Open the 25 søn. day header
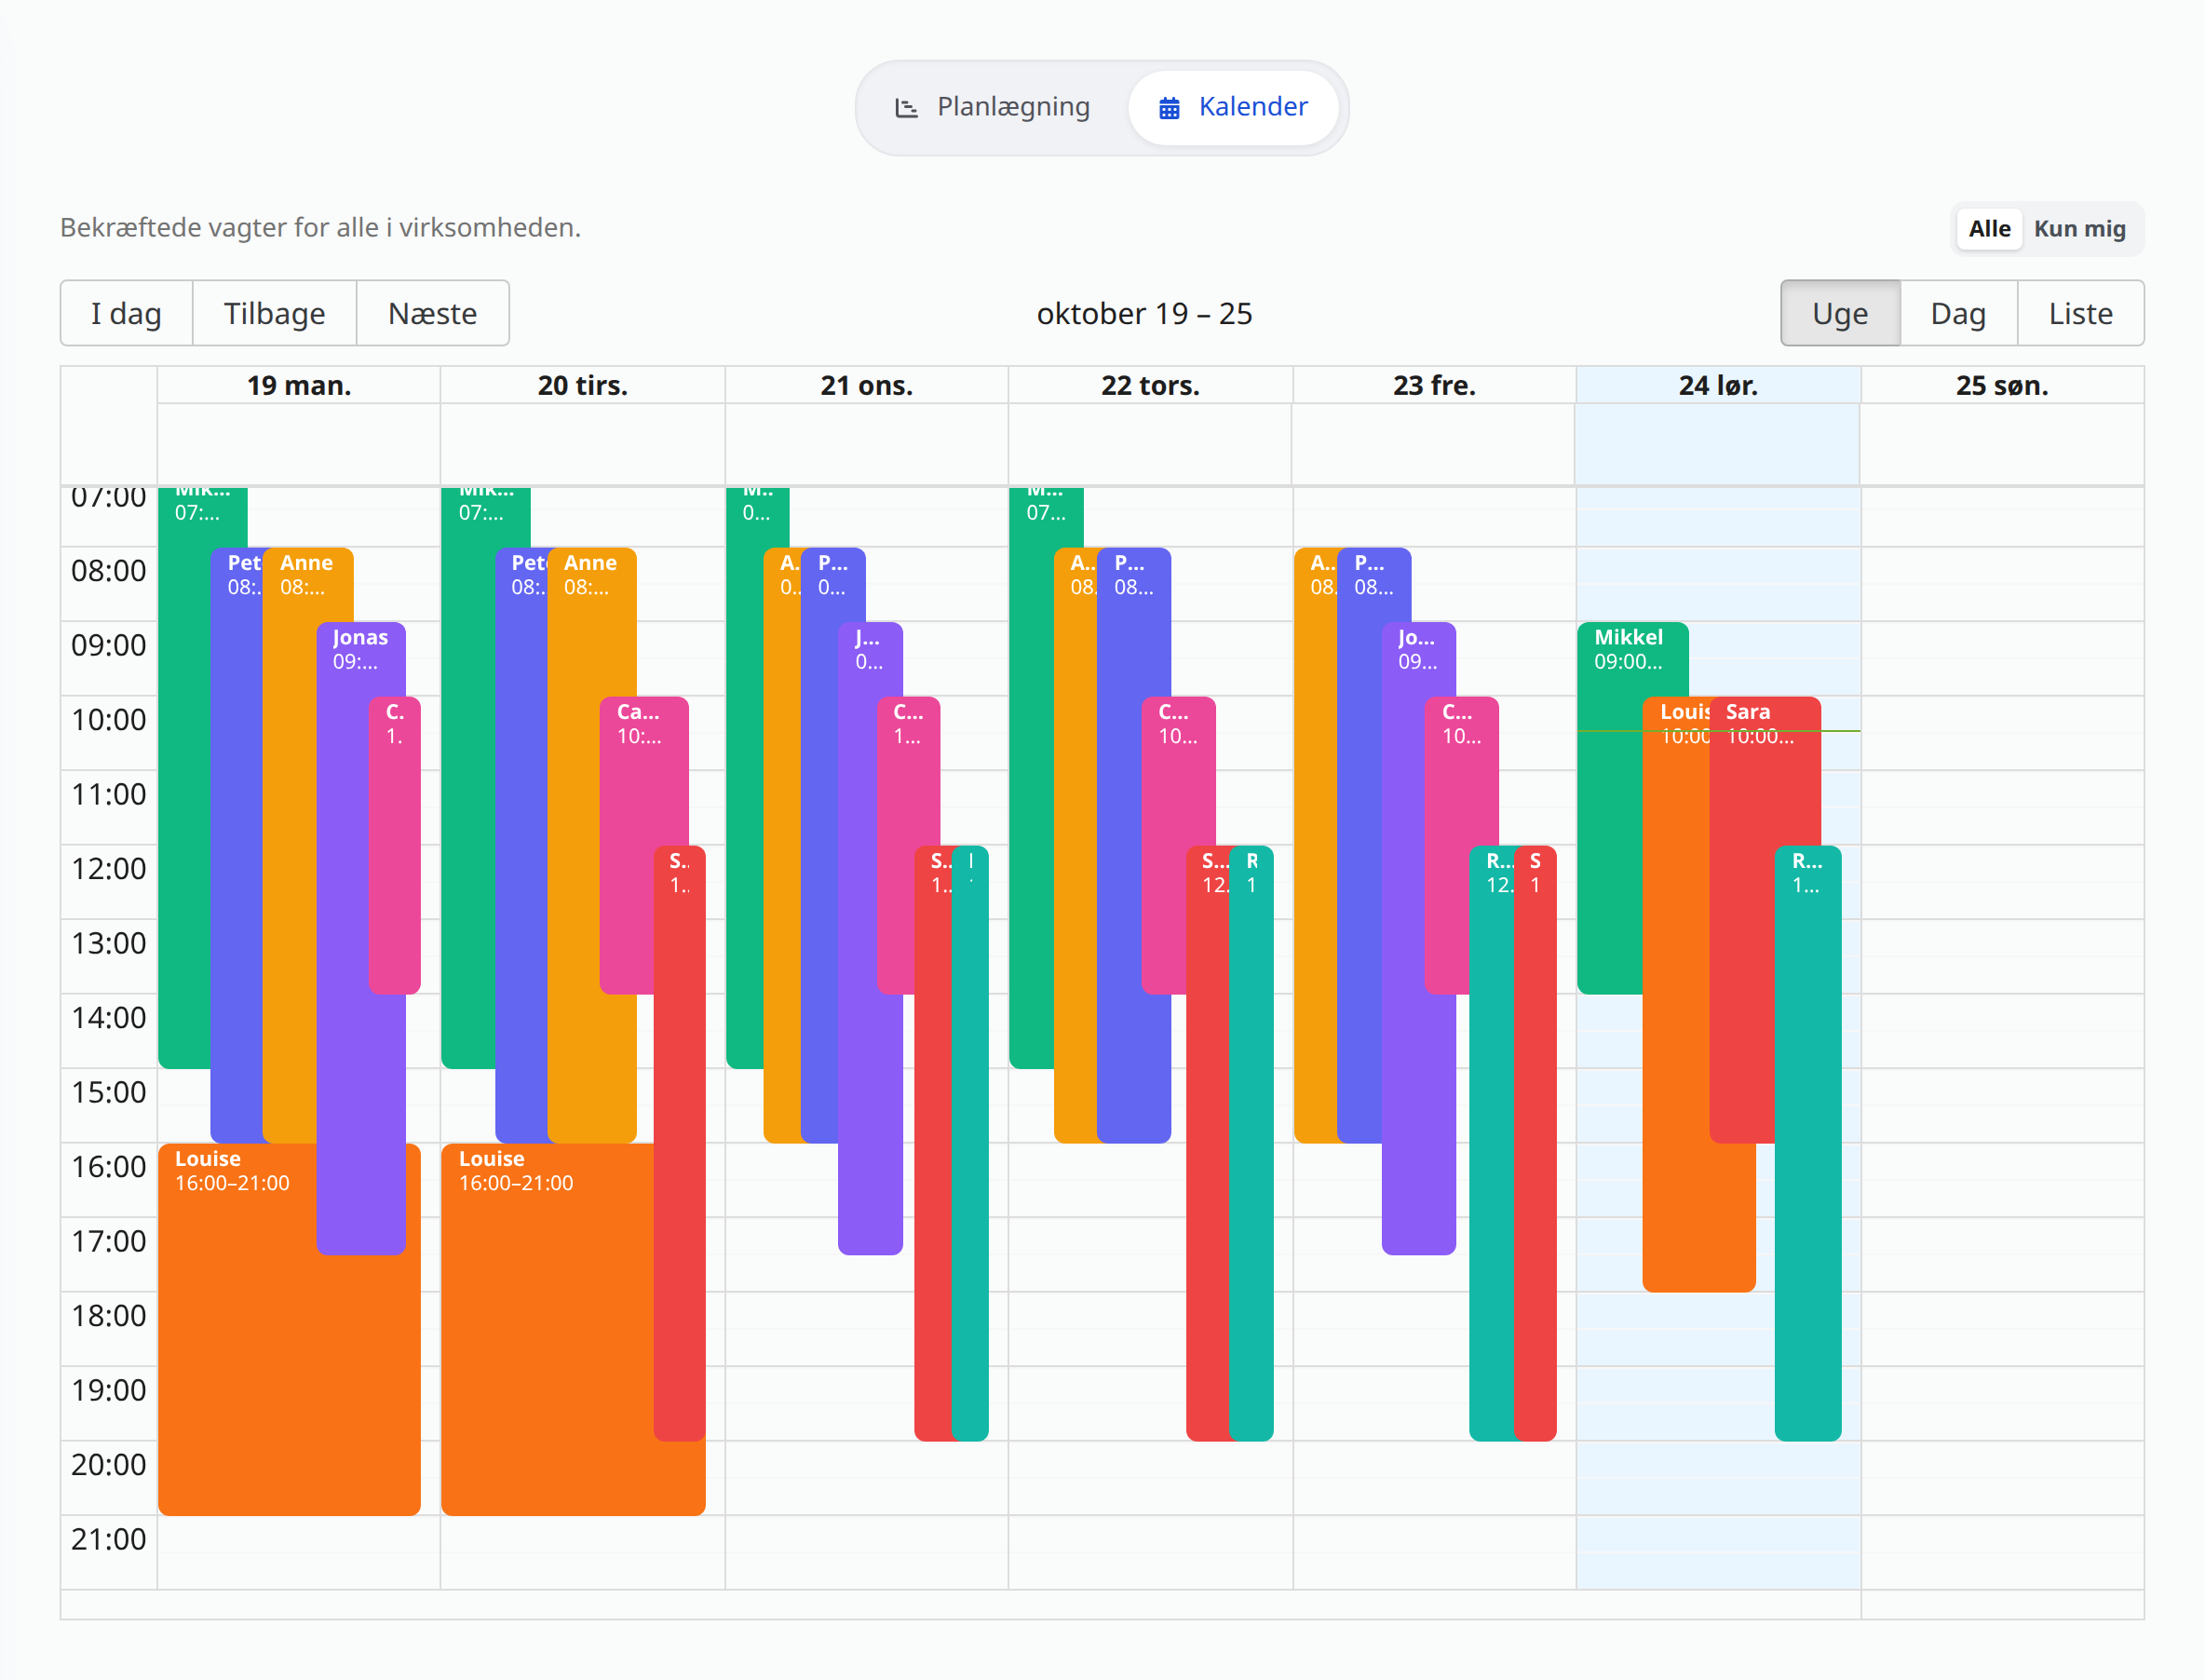2205x1680 pixels. click(x=2002, y=386)
